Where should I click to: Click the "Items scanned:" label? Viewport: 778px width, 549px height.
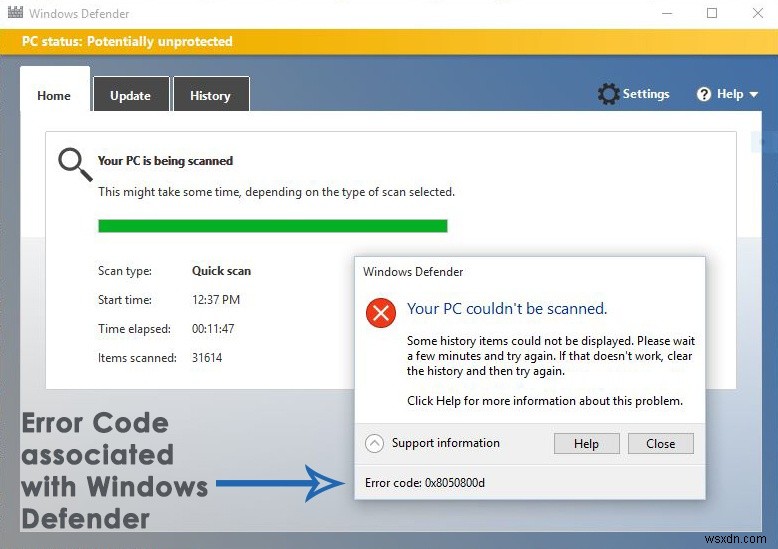pyautogui.click(x=137, y=358)
